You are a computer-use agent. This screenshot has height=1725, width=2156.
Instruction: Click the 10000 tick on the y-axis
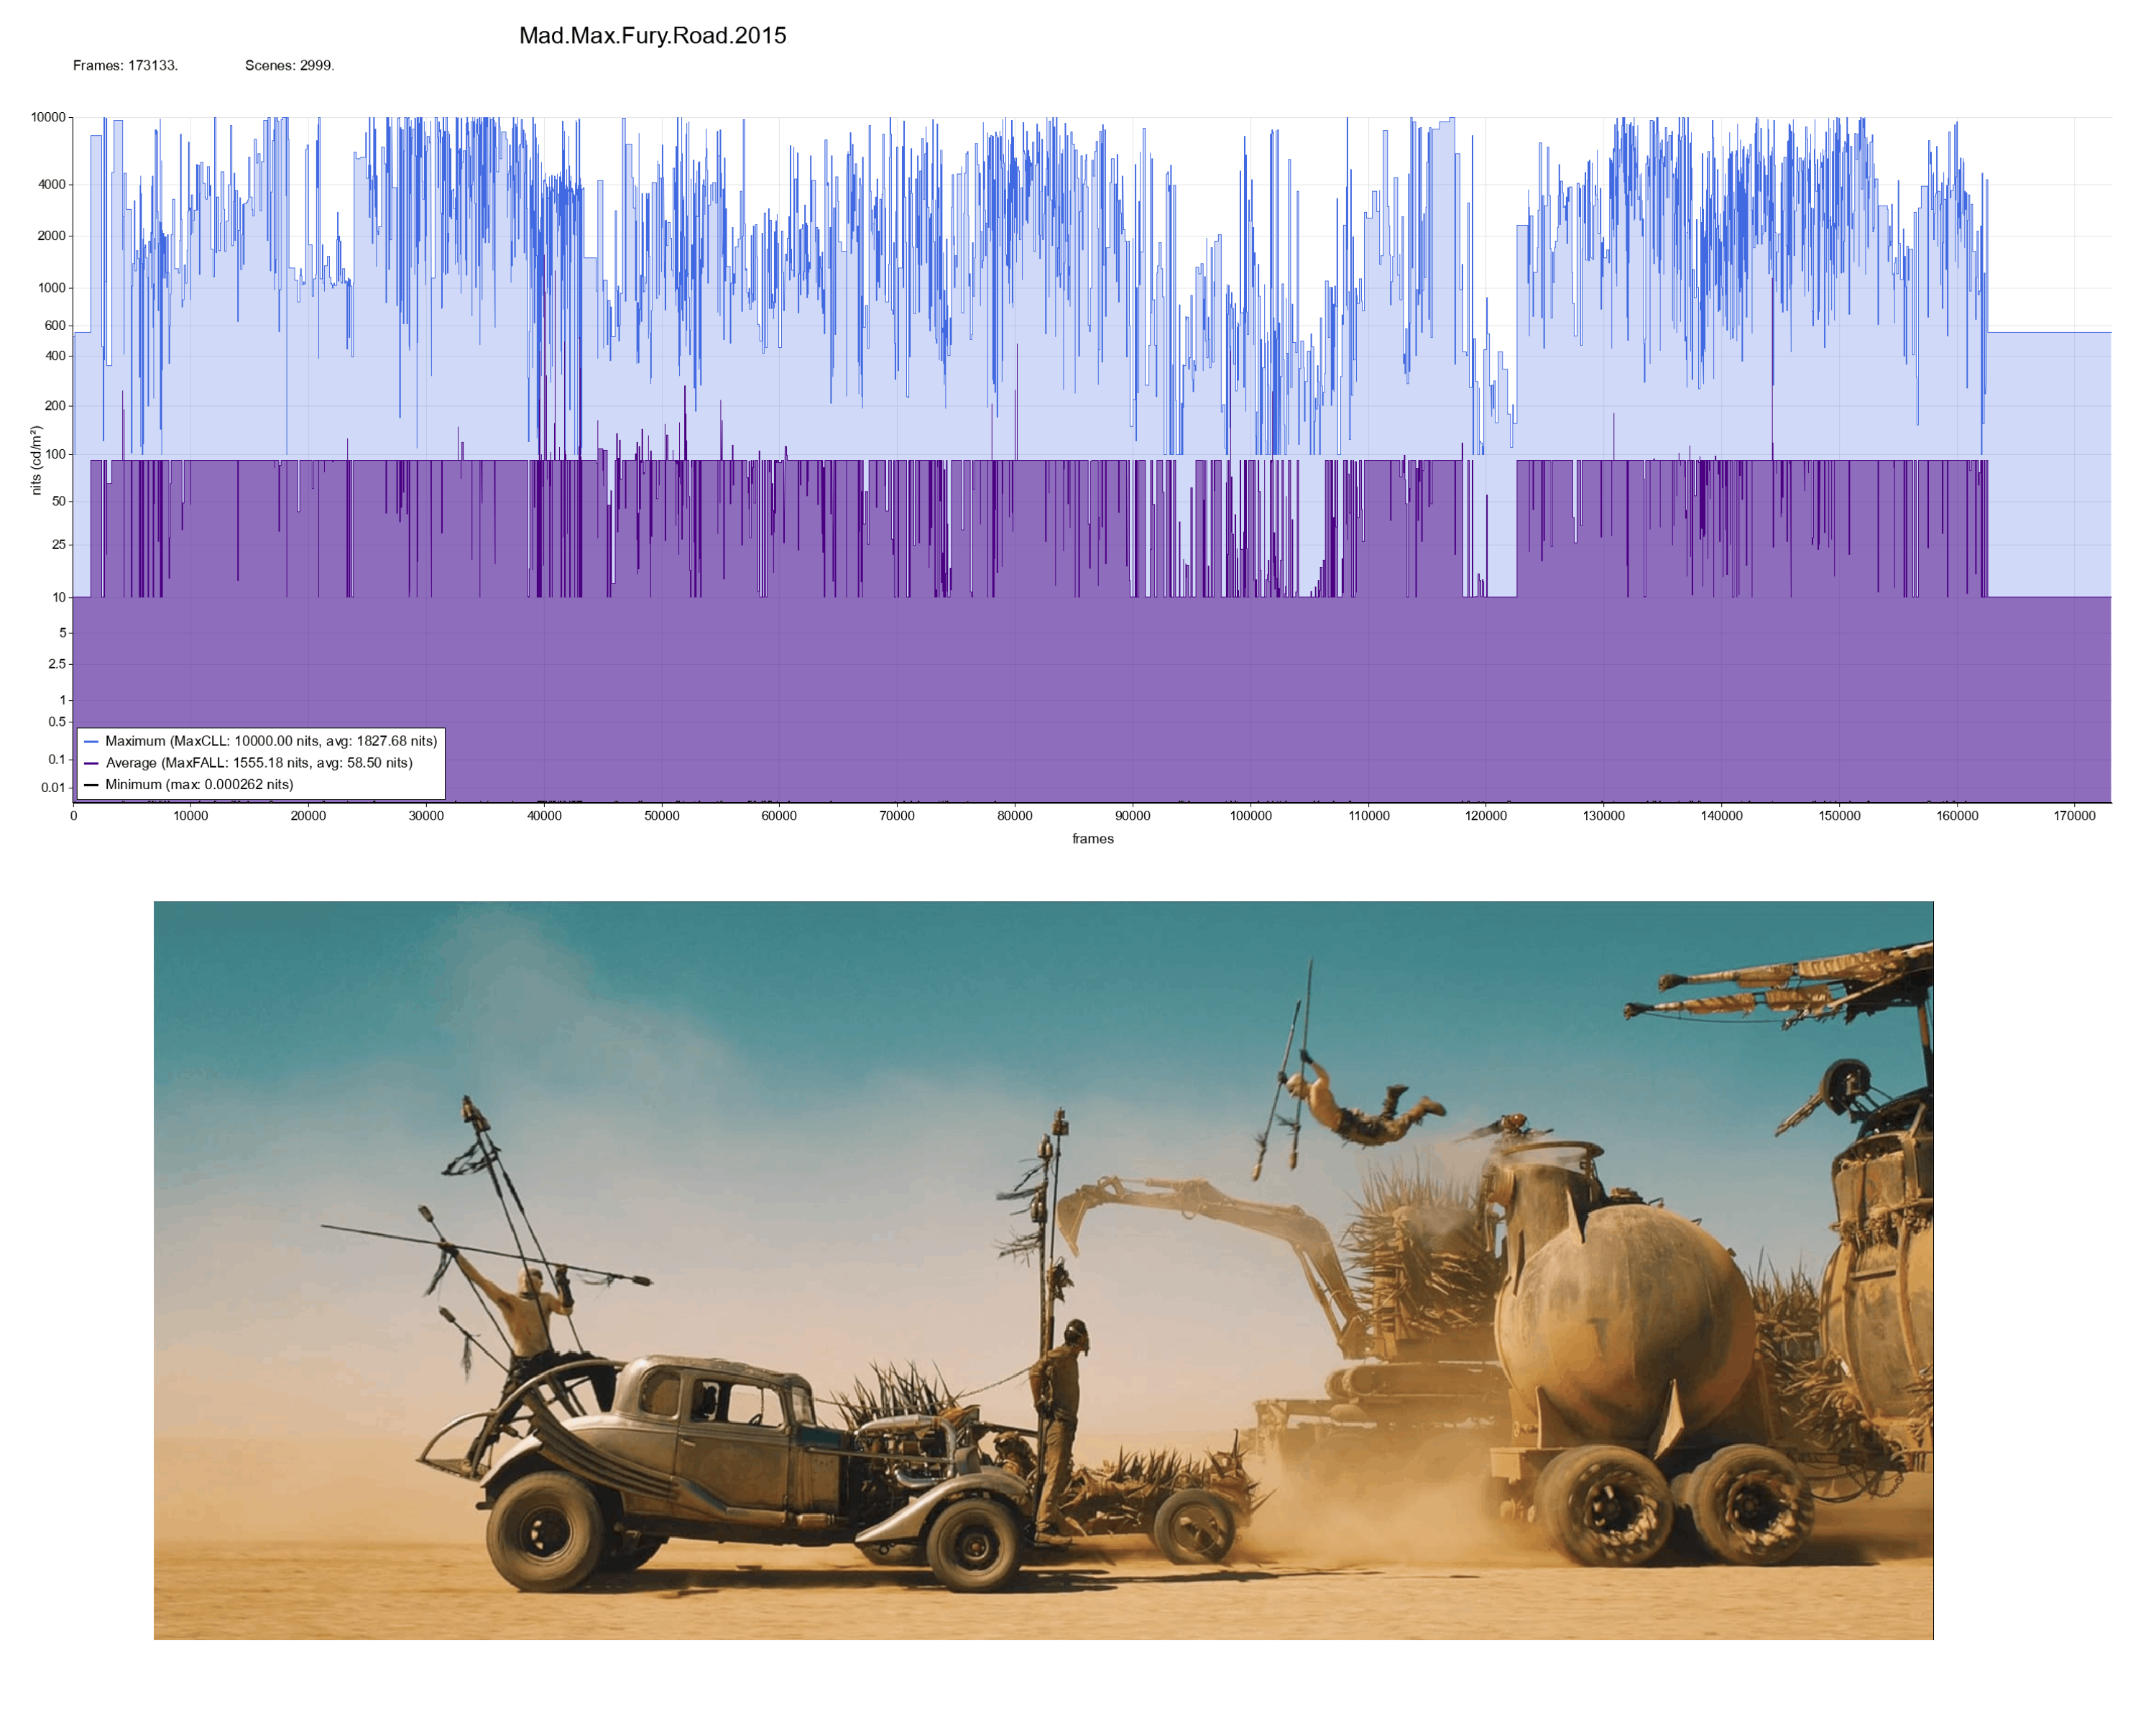tap(48, 117)
